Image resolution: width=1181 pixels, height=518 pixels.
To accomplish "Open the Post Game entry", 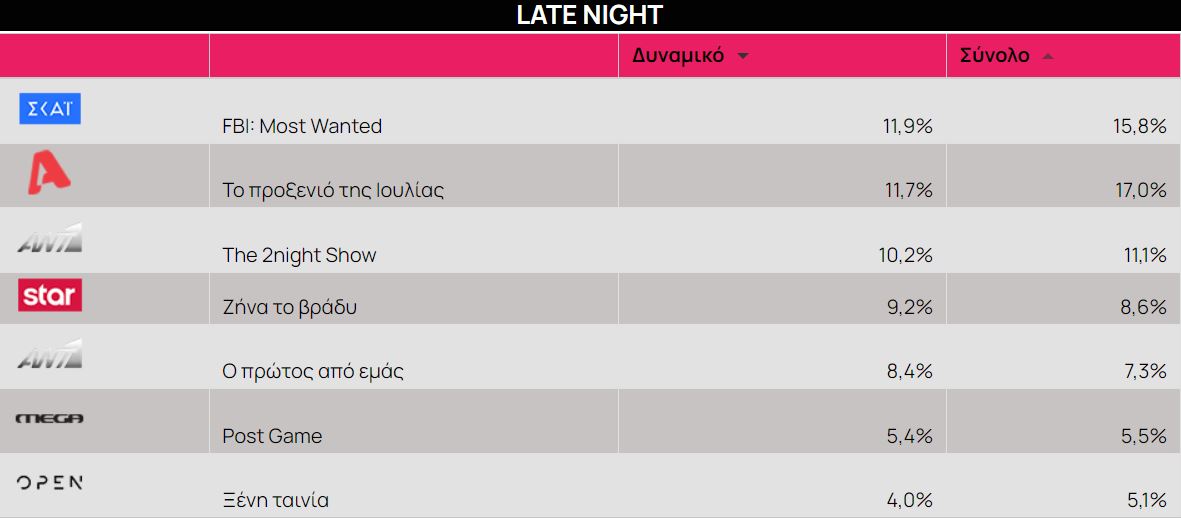I will (272, 437).
